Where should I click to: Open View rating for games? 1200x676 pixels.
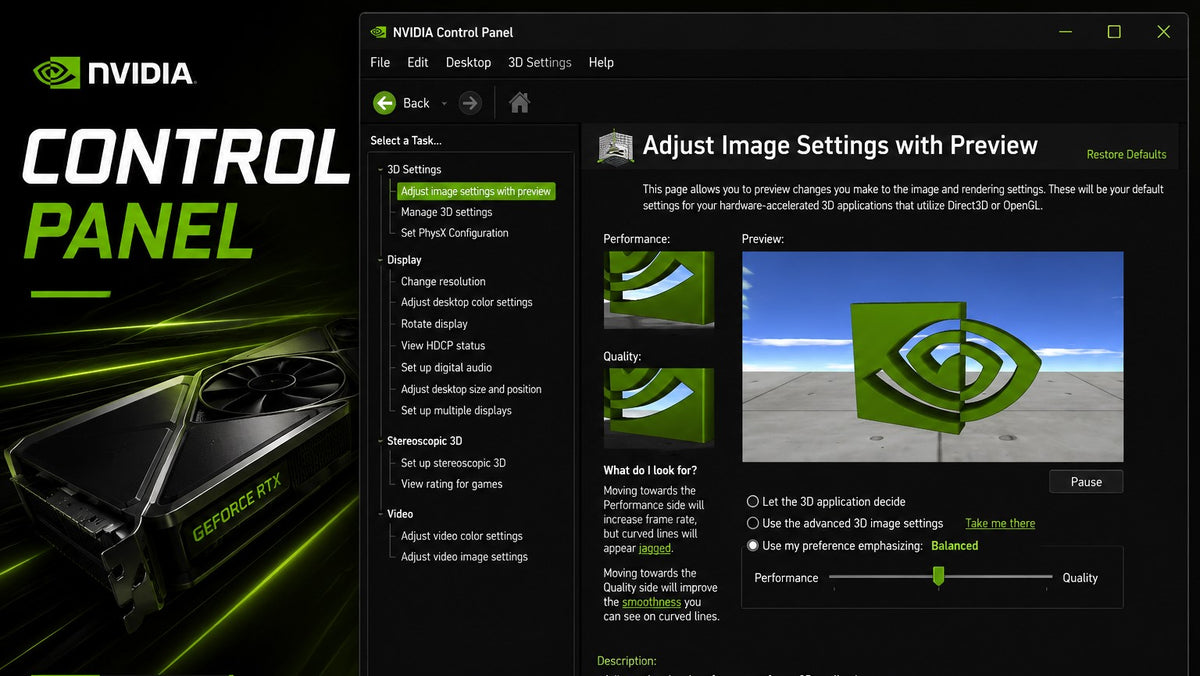451,484
